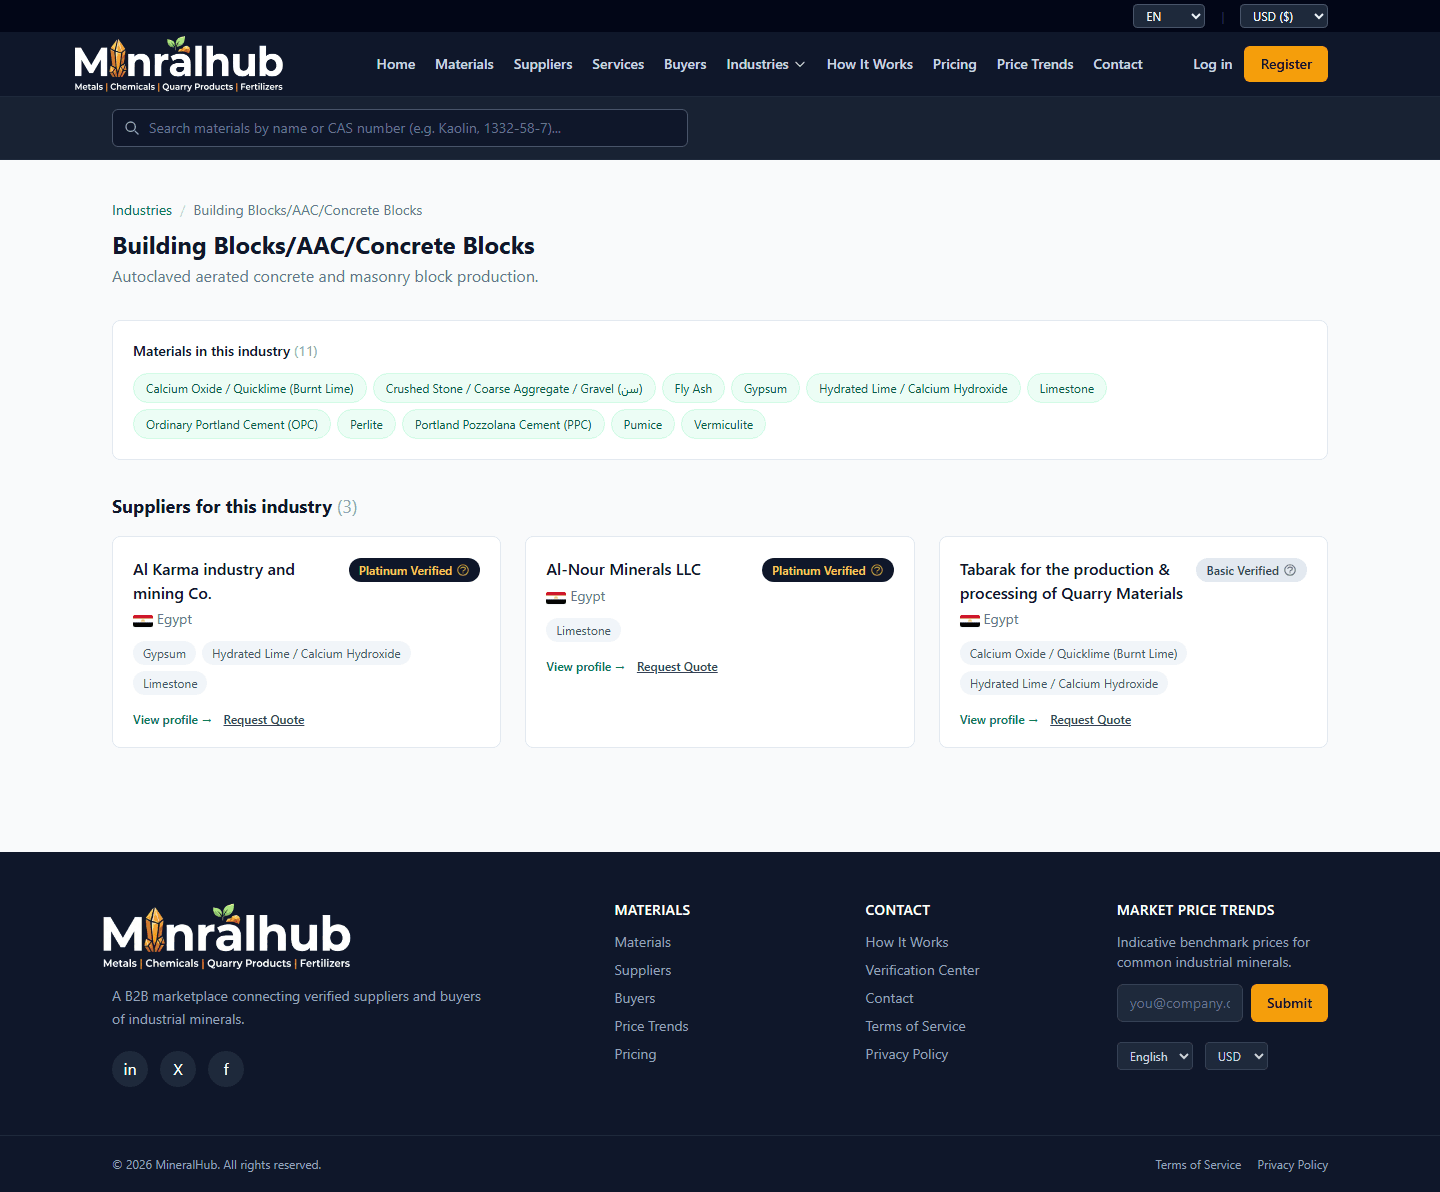Screen dimensions: 1440x1192
Task: Open Pricing link in footer Materials column
Action: tap(635, 1054)
